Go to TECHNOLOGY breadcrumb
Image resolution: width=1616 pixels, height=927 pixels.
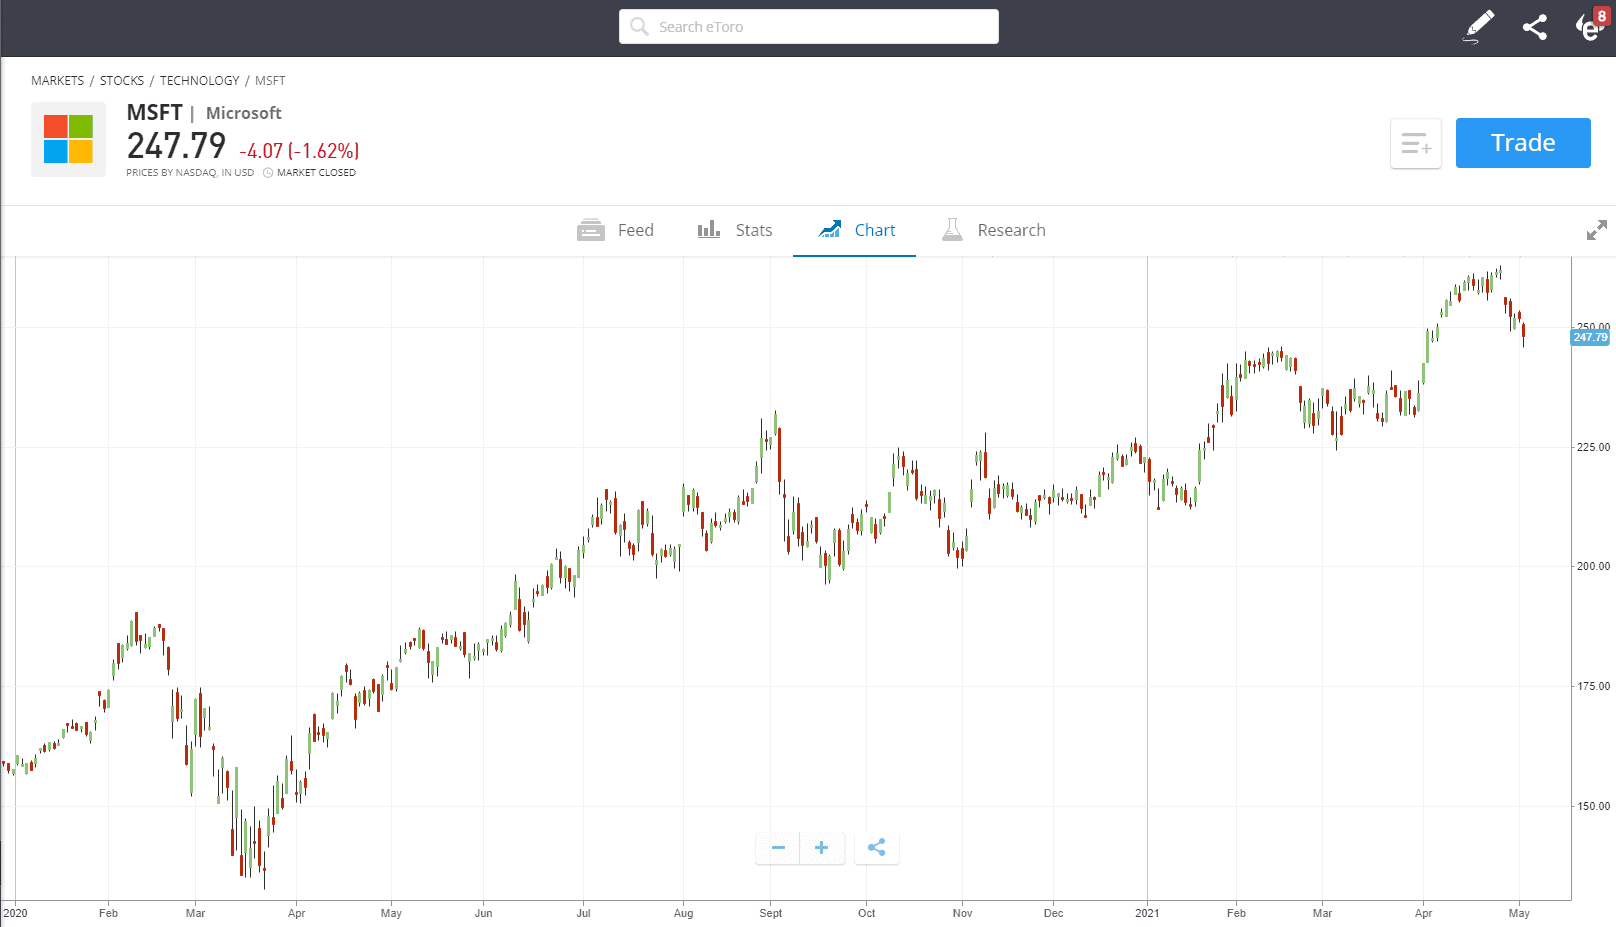click(x=200, y=81)
